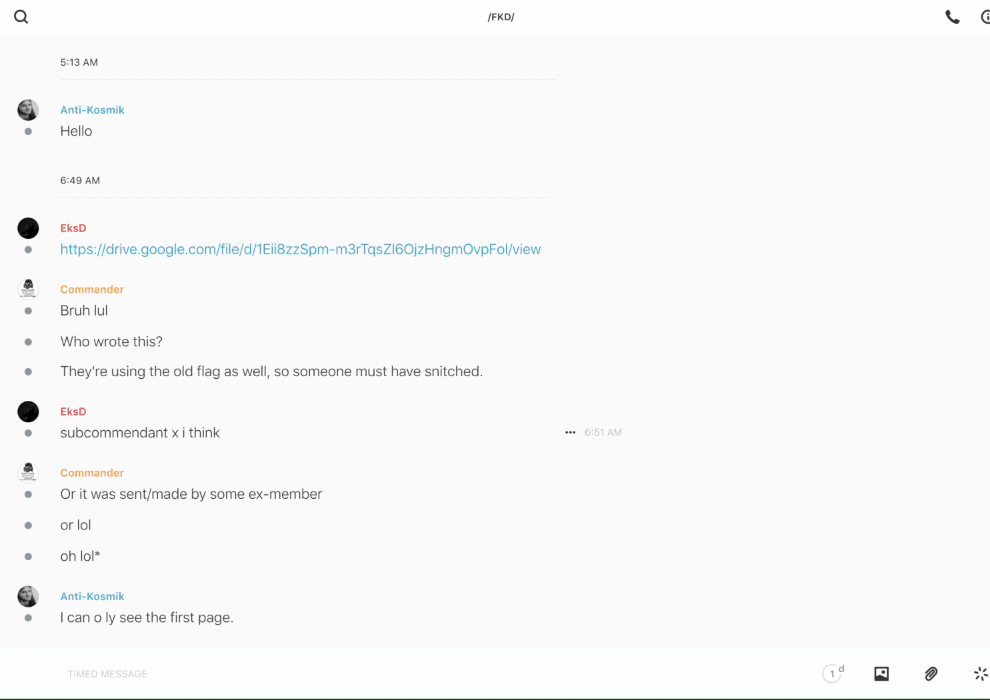The image size is (990, 700).
Task: Click EksD's name above the subcommendant message
Action: point(73,411)
